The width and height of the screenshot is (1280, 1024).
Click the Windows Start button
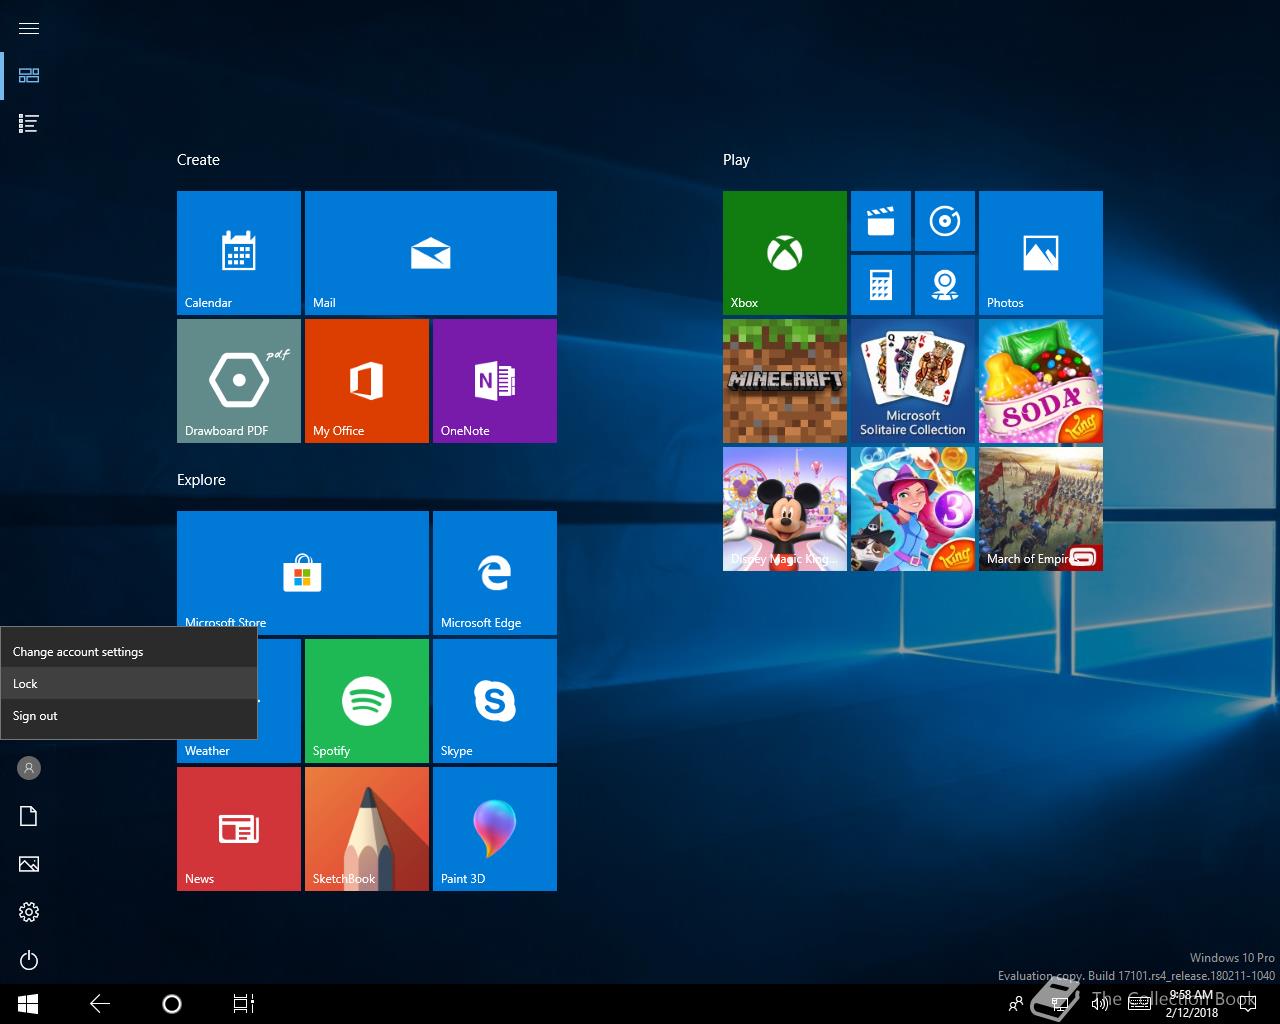[x=28, y=1004]
